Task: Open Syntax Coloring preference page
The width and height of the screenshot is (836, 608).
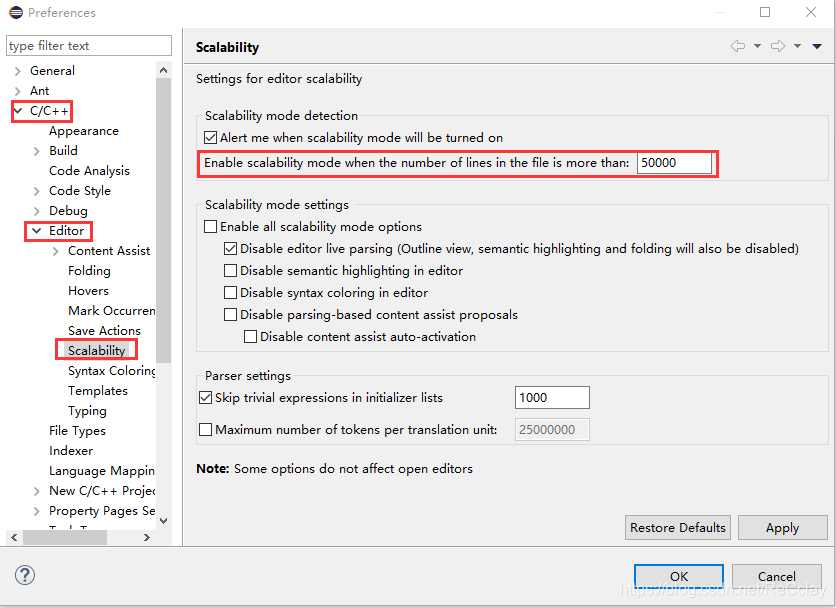Action: (x=111, y=371)
